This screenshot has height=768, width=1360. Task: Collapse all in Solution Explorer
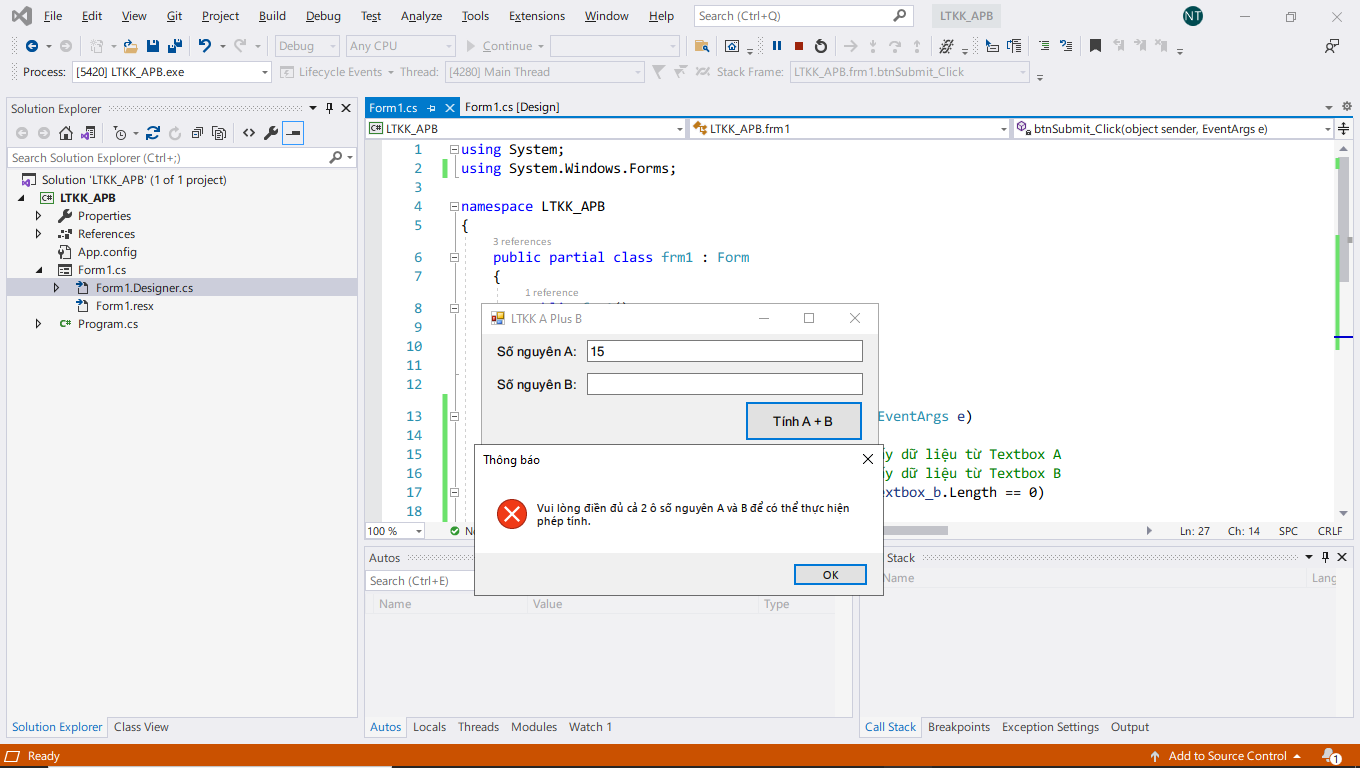click(197, 133)
